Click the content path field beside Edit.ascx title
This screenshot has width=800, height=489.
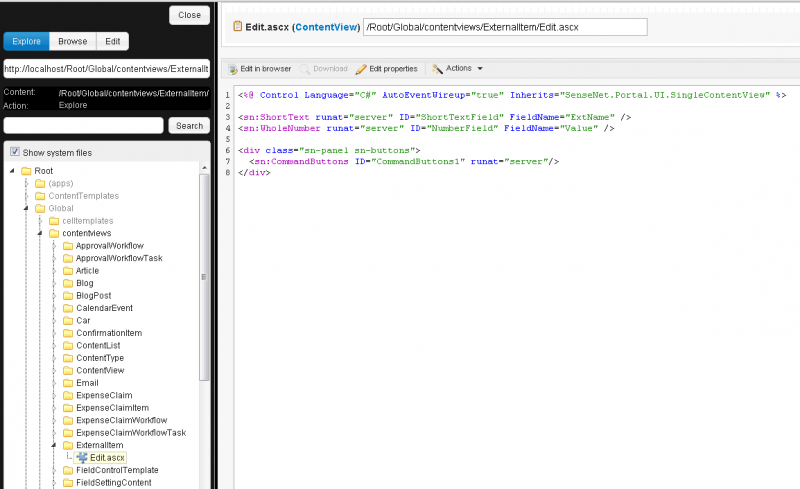[x=505, y=27]
